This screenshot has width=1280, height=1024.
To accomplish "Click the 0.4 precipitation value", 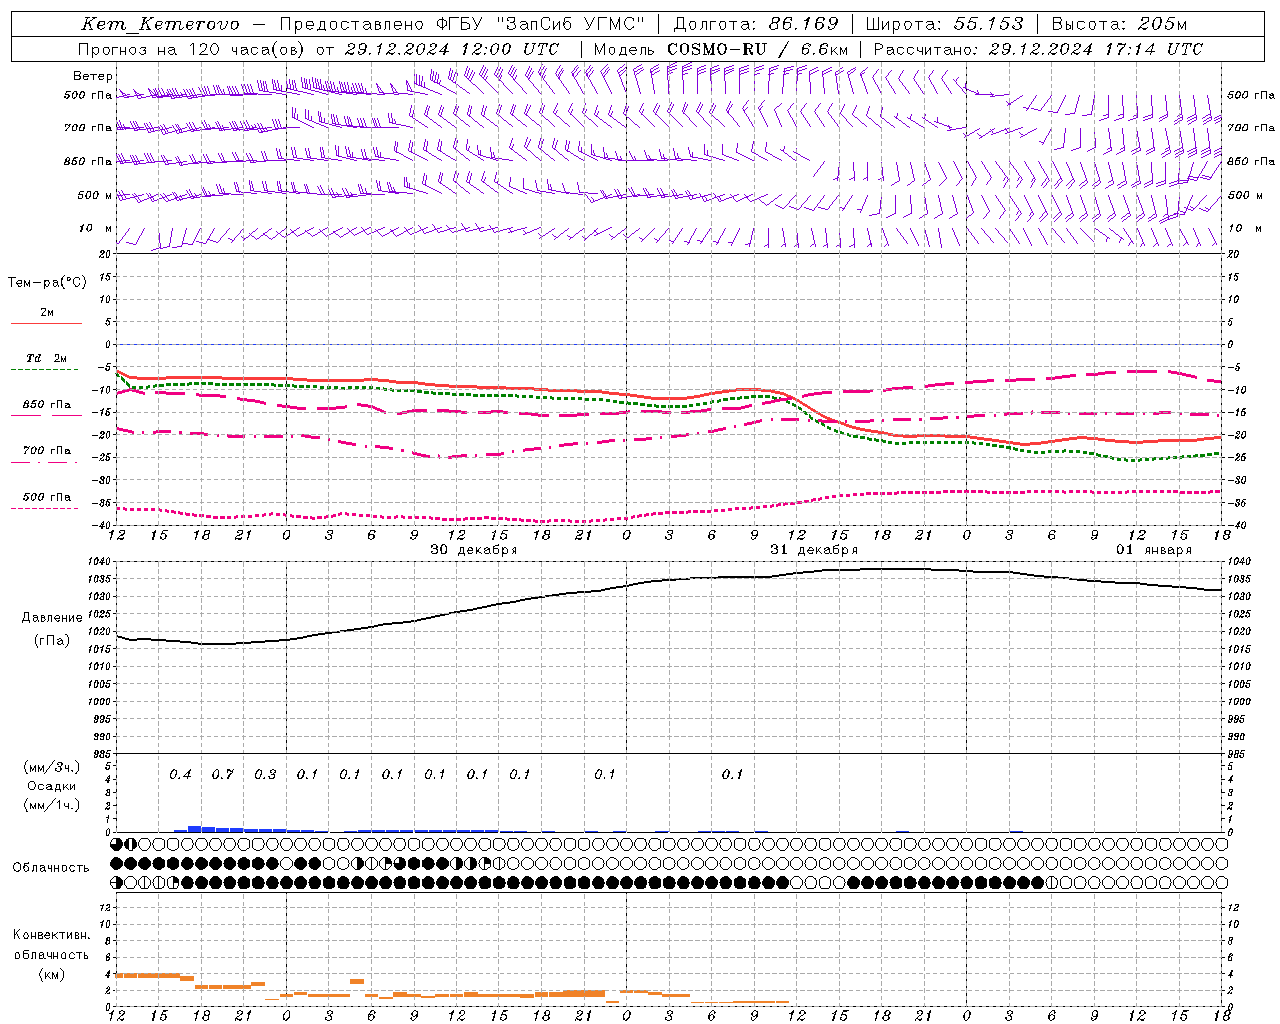I will pos(180,775).
